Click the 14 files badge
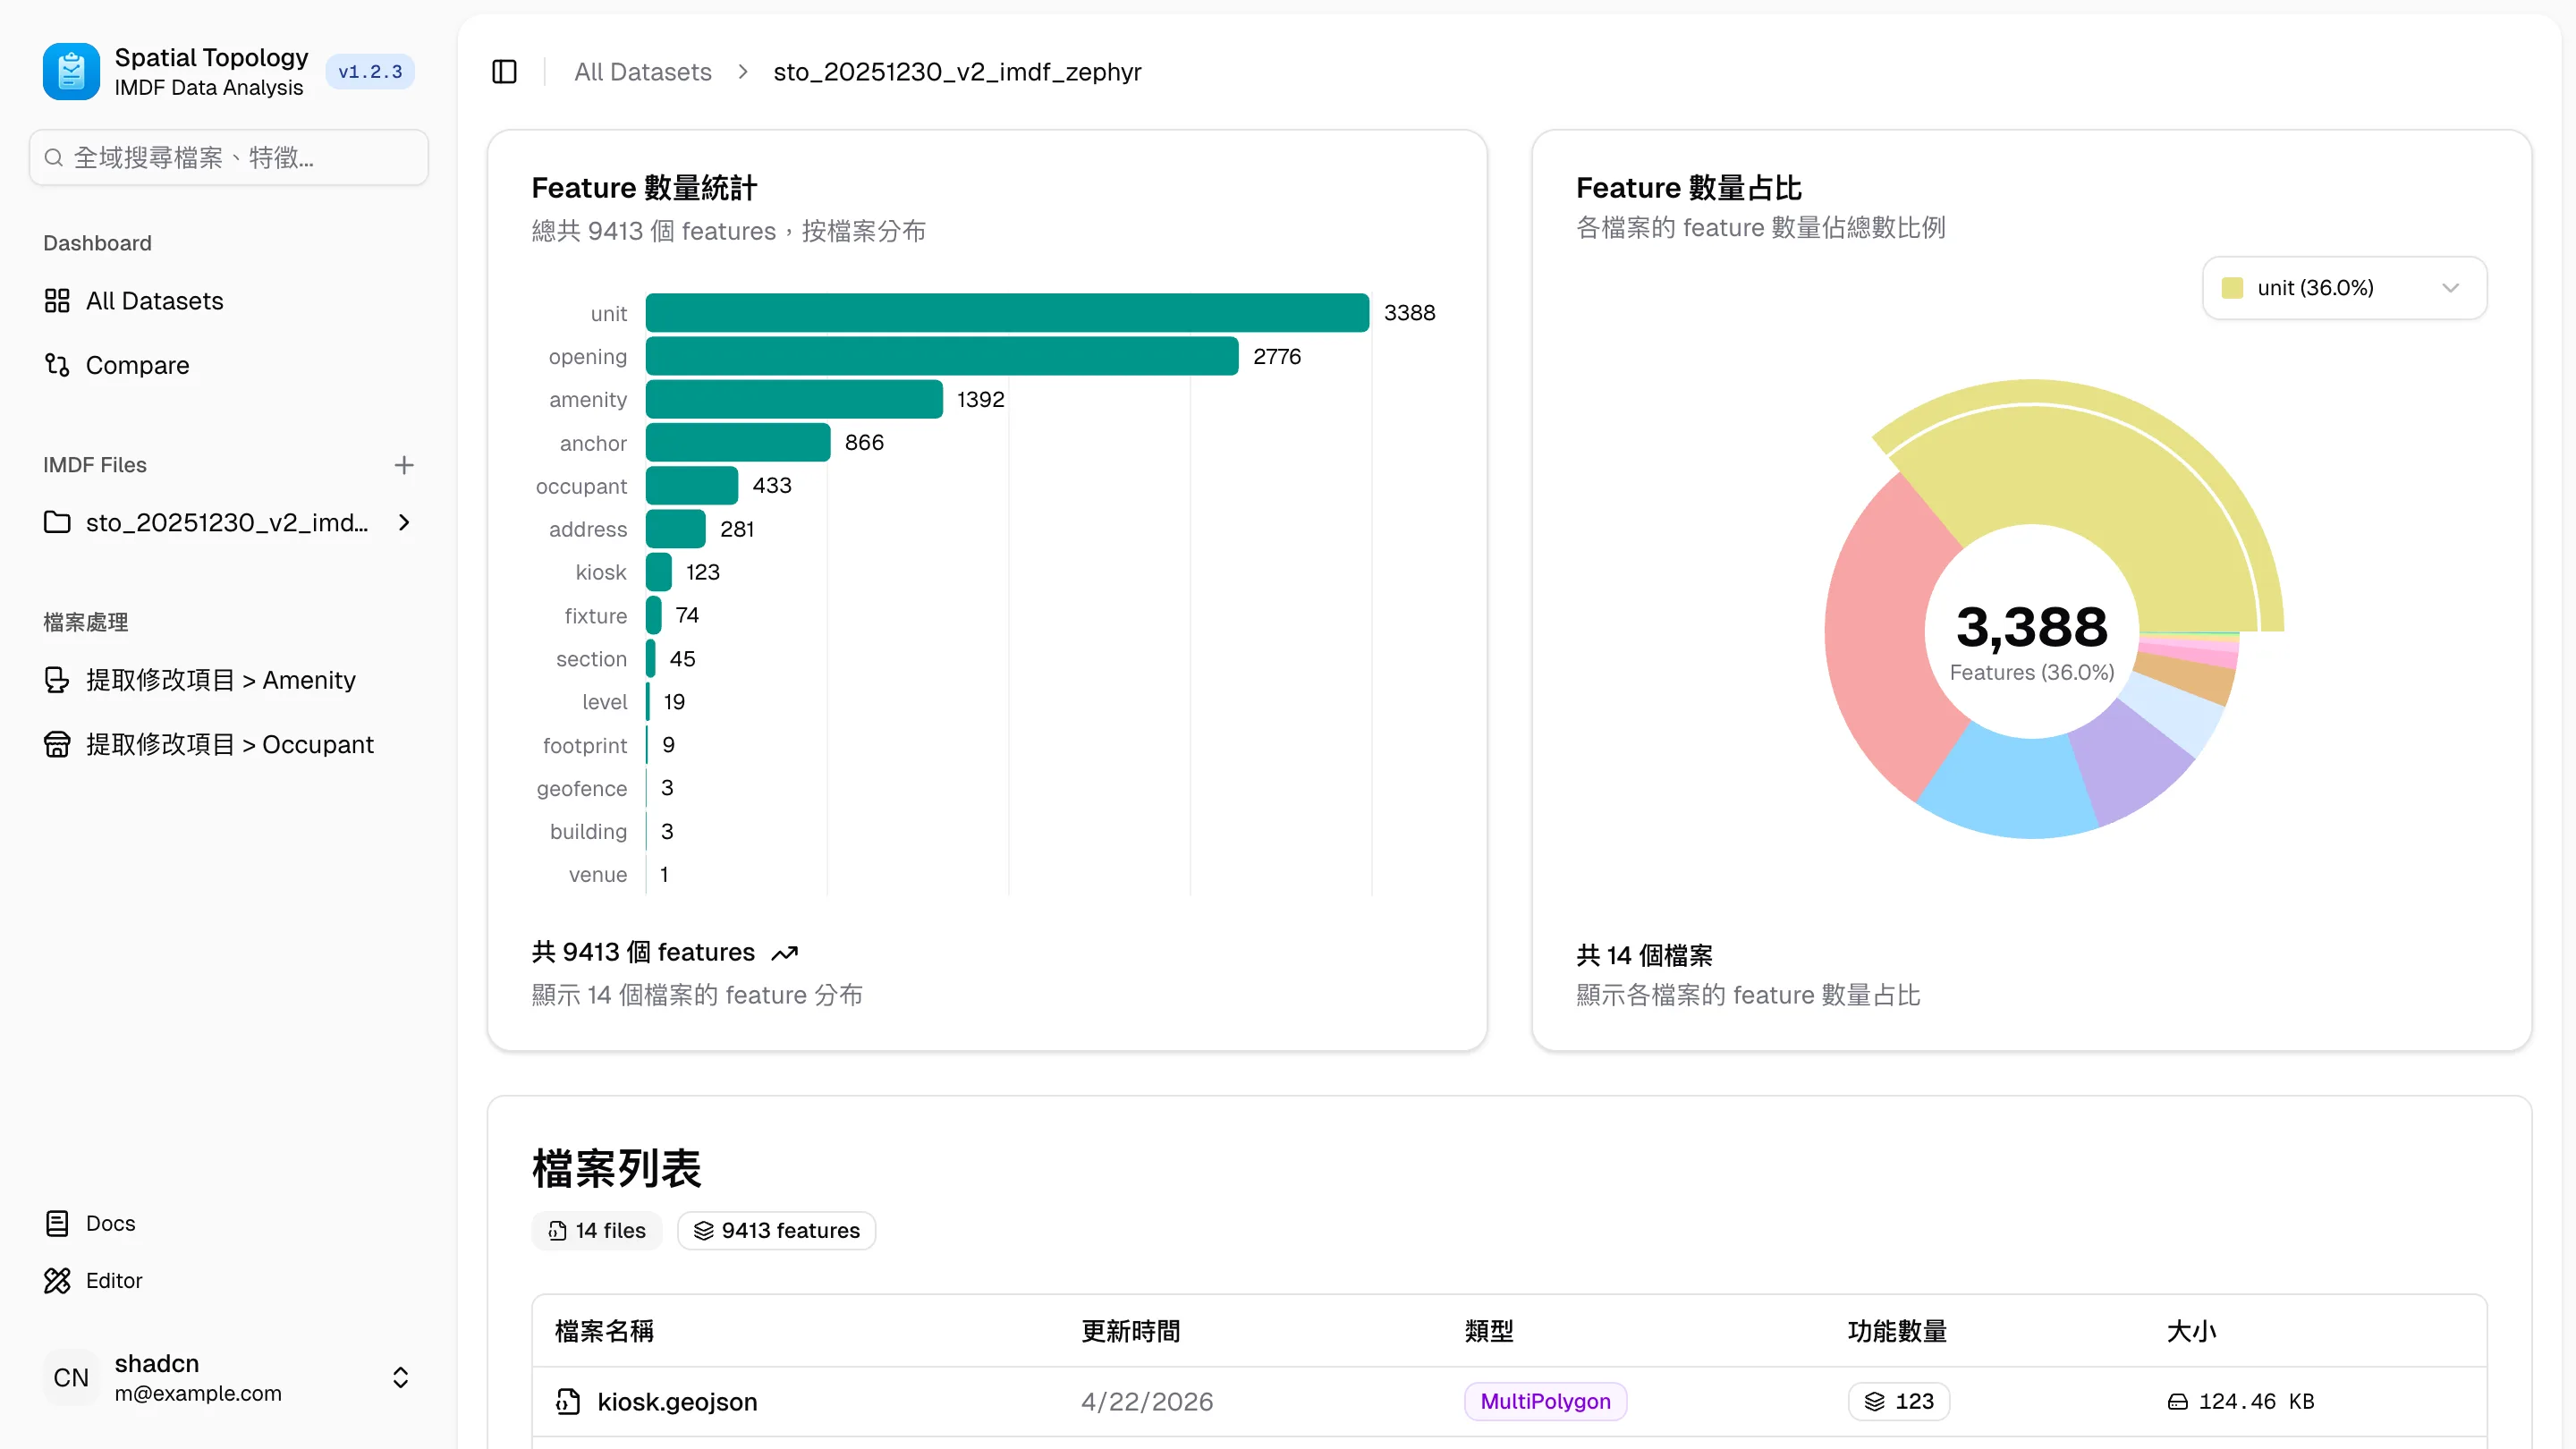The height and width of the screenshot is (1449, 2576). pos(597,1230)
